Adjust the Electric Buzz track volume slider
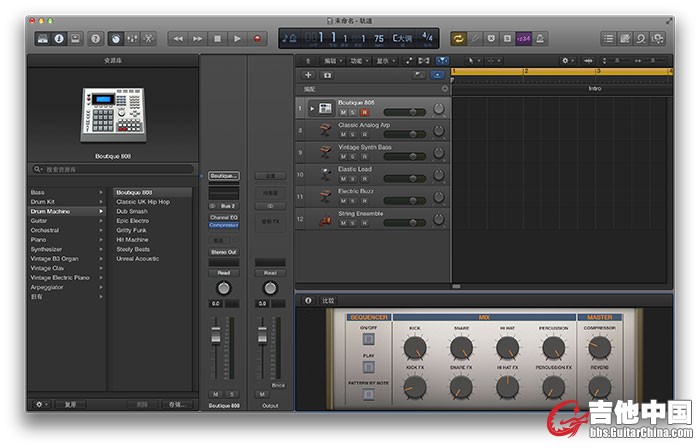Screen dimensions: 700x448 [x=404, y=201]
